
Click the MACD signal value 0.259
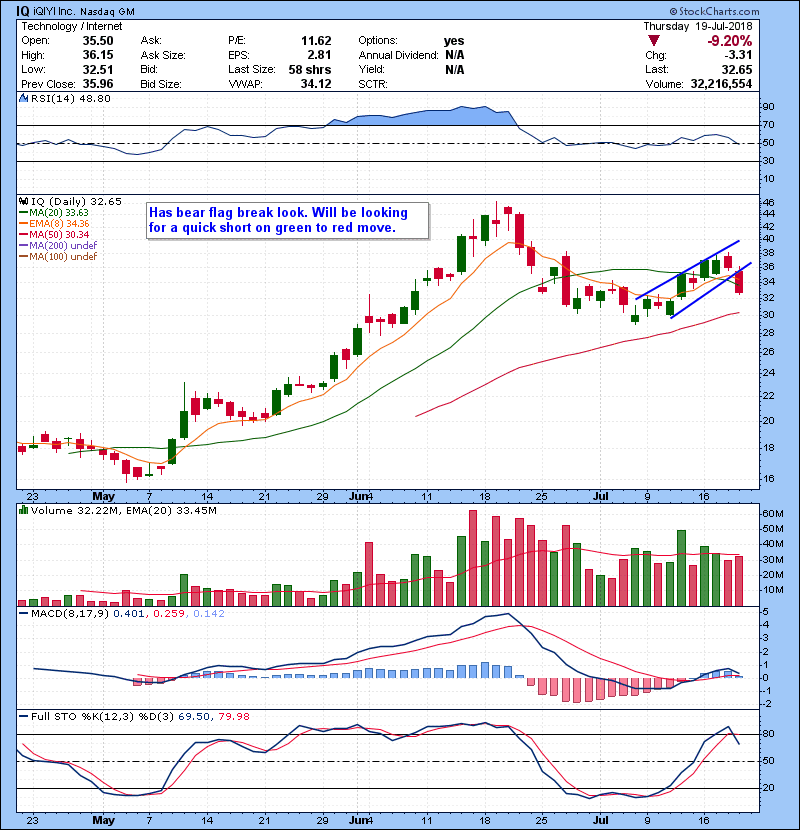(x=169, y=614)
